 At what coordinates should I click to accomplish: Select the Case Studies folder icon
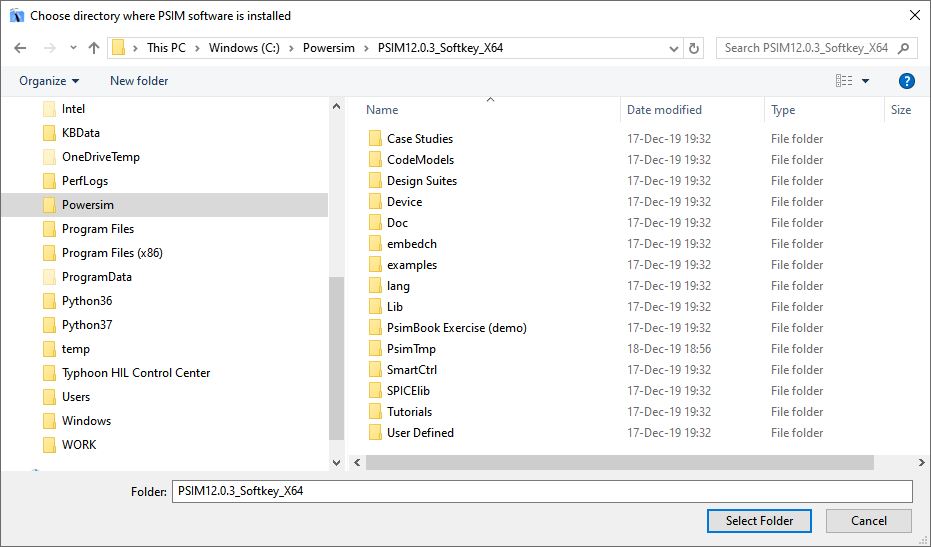tap(375, 139)
